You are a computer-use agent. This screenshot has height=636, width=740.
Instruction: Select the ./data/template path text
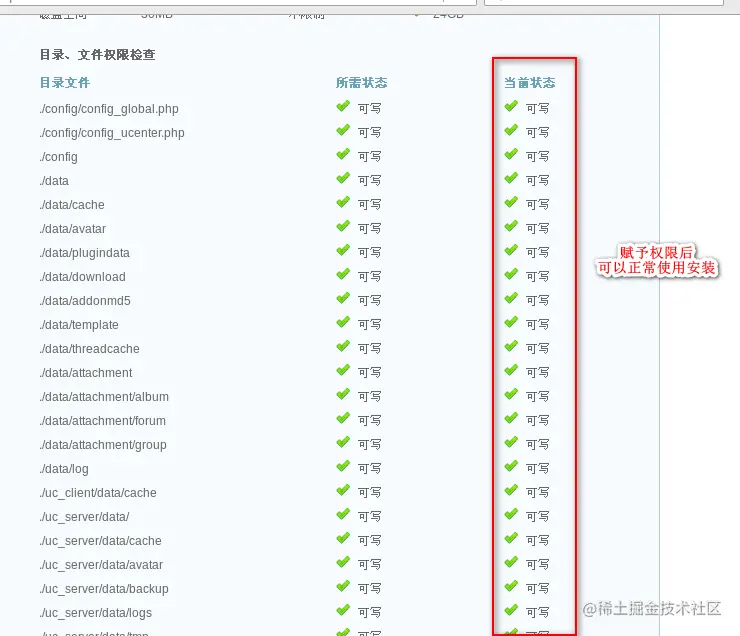point(79,326)
